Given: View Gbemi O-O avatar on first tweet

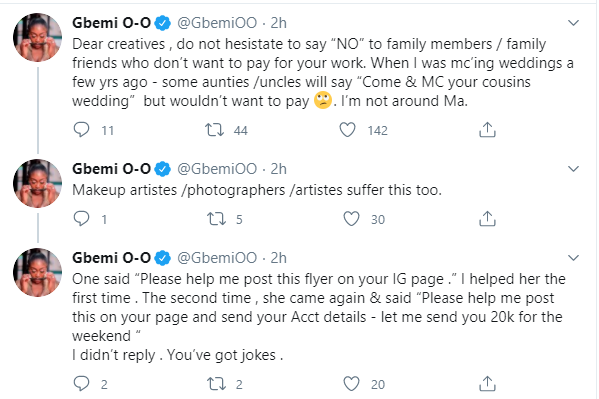Looking at the screenshot, I should click(x=37, y=37).
